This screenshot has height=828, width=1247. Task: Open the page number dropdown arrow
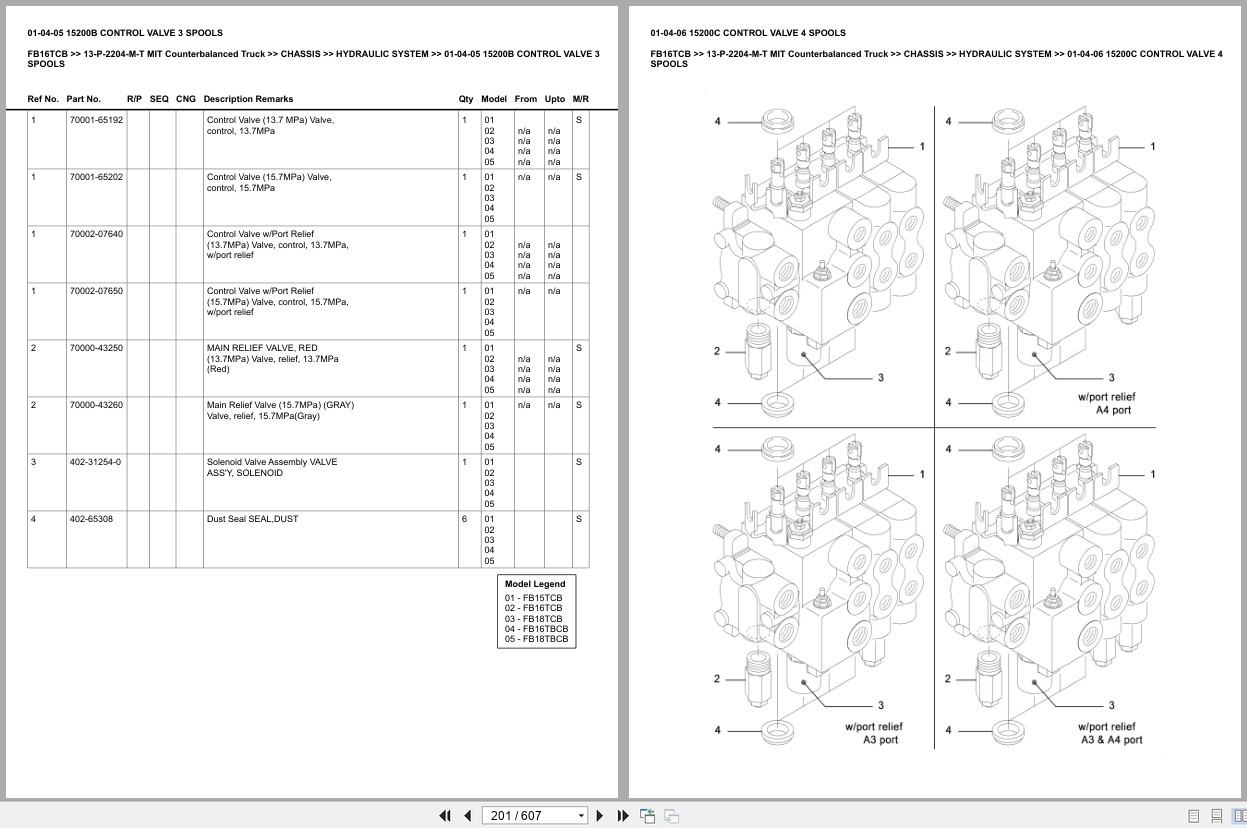(x=581, y=816)
